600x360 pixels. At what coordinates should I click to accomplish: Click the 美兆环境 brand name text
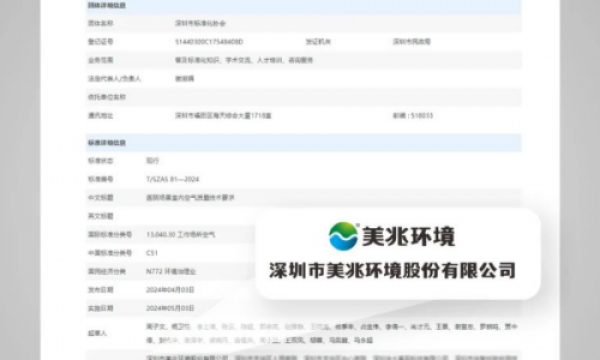point(409,236)
